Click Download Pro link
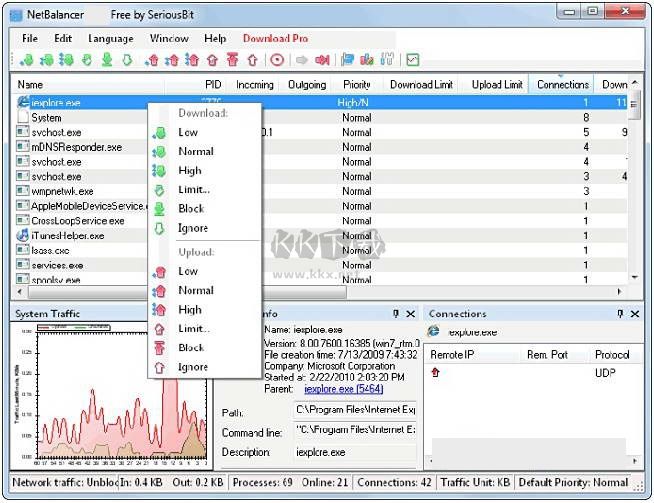Viewport: 654px width, 503px height. 275,38
